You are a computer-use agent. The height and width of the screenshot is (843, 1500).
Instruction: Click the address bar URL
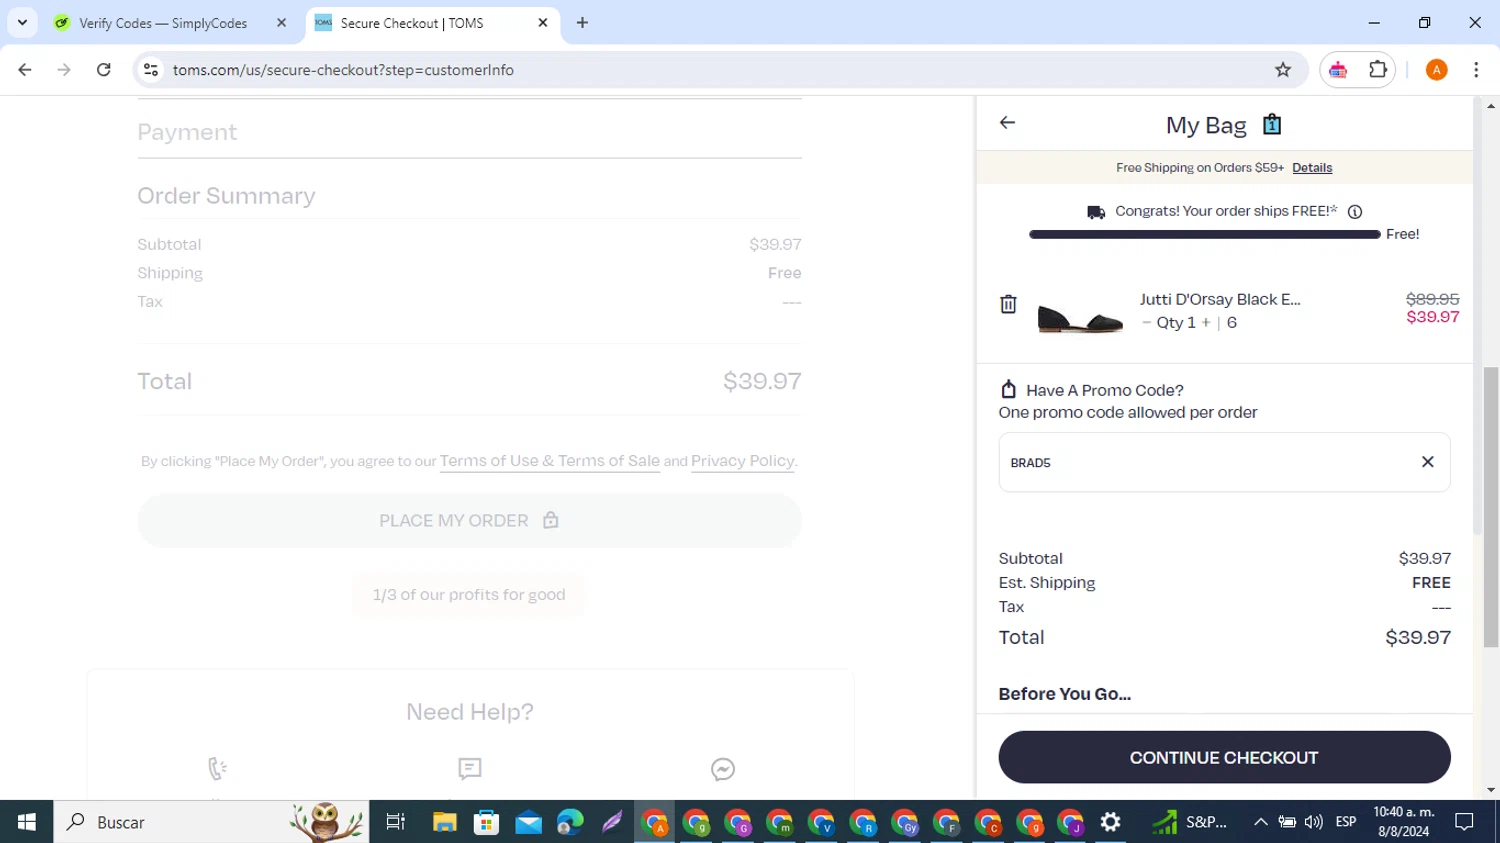343,70
